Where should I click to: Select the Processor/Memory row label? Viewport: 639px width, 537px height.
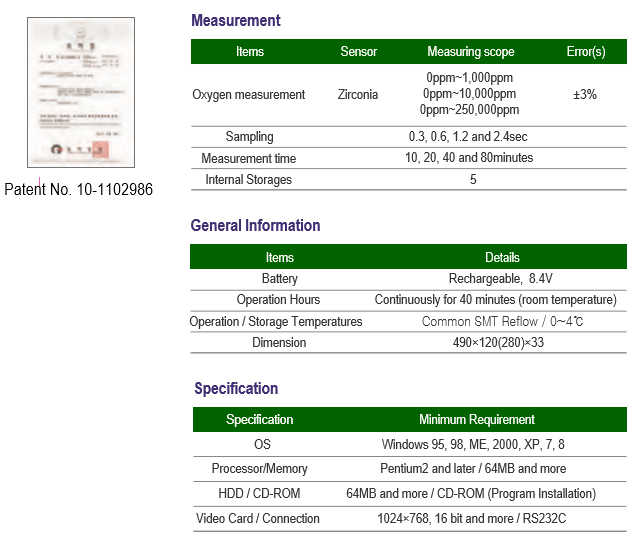coord(259,468)
